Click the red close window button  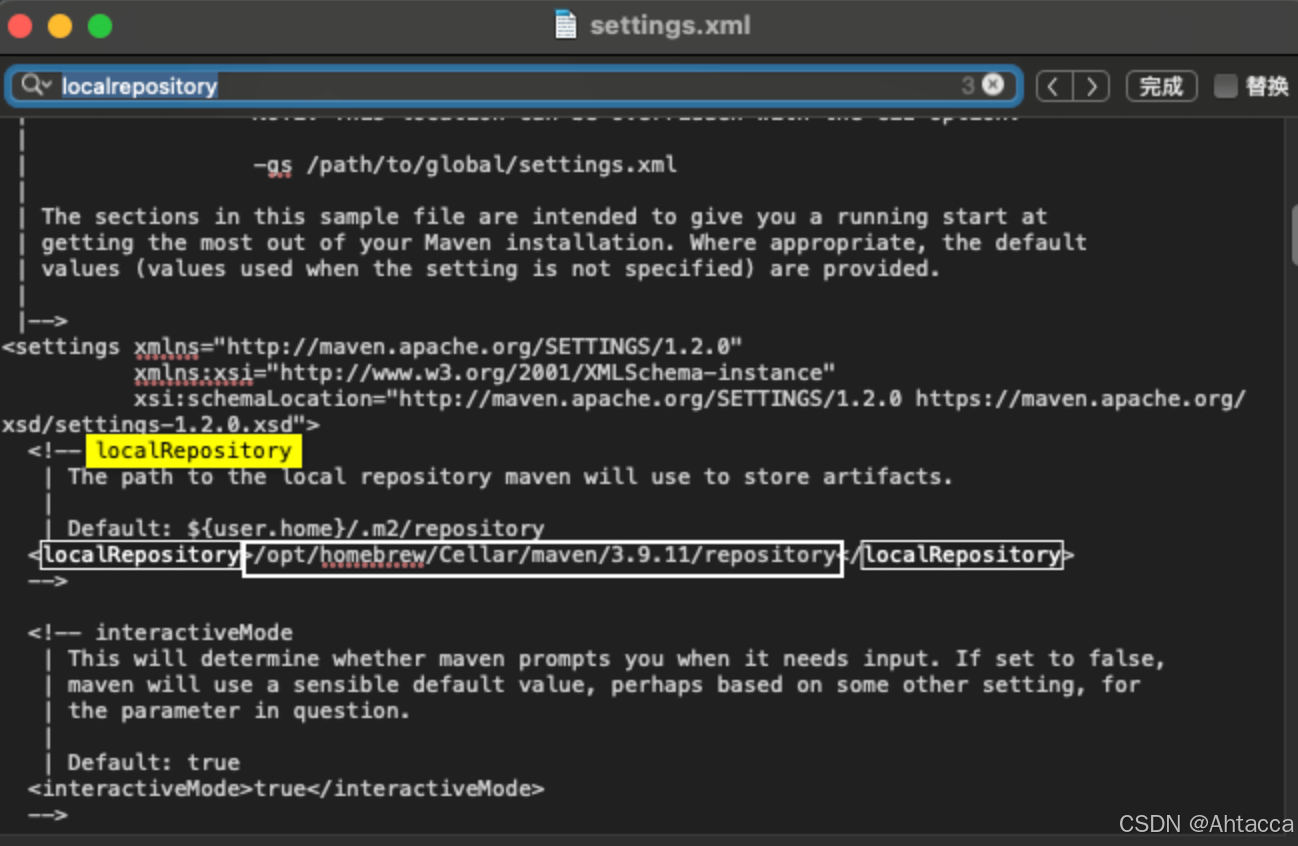pos(20,26)
